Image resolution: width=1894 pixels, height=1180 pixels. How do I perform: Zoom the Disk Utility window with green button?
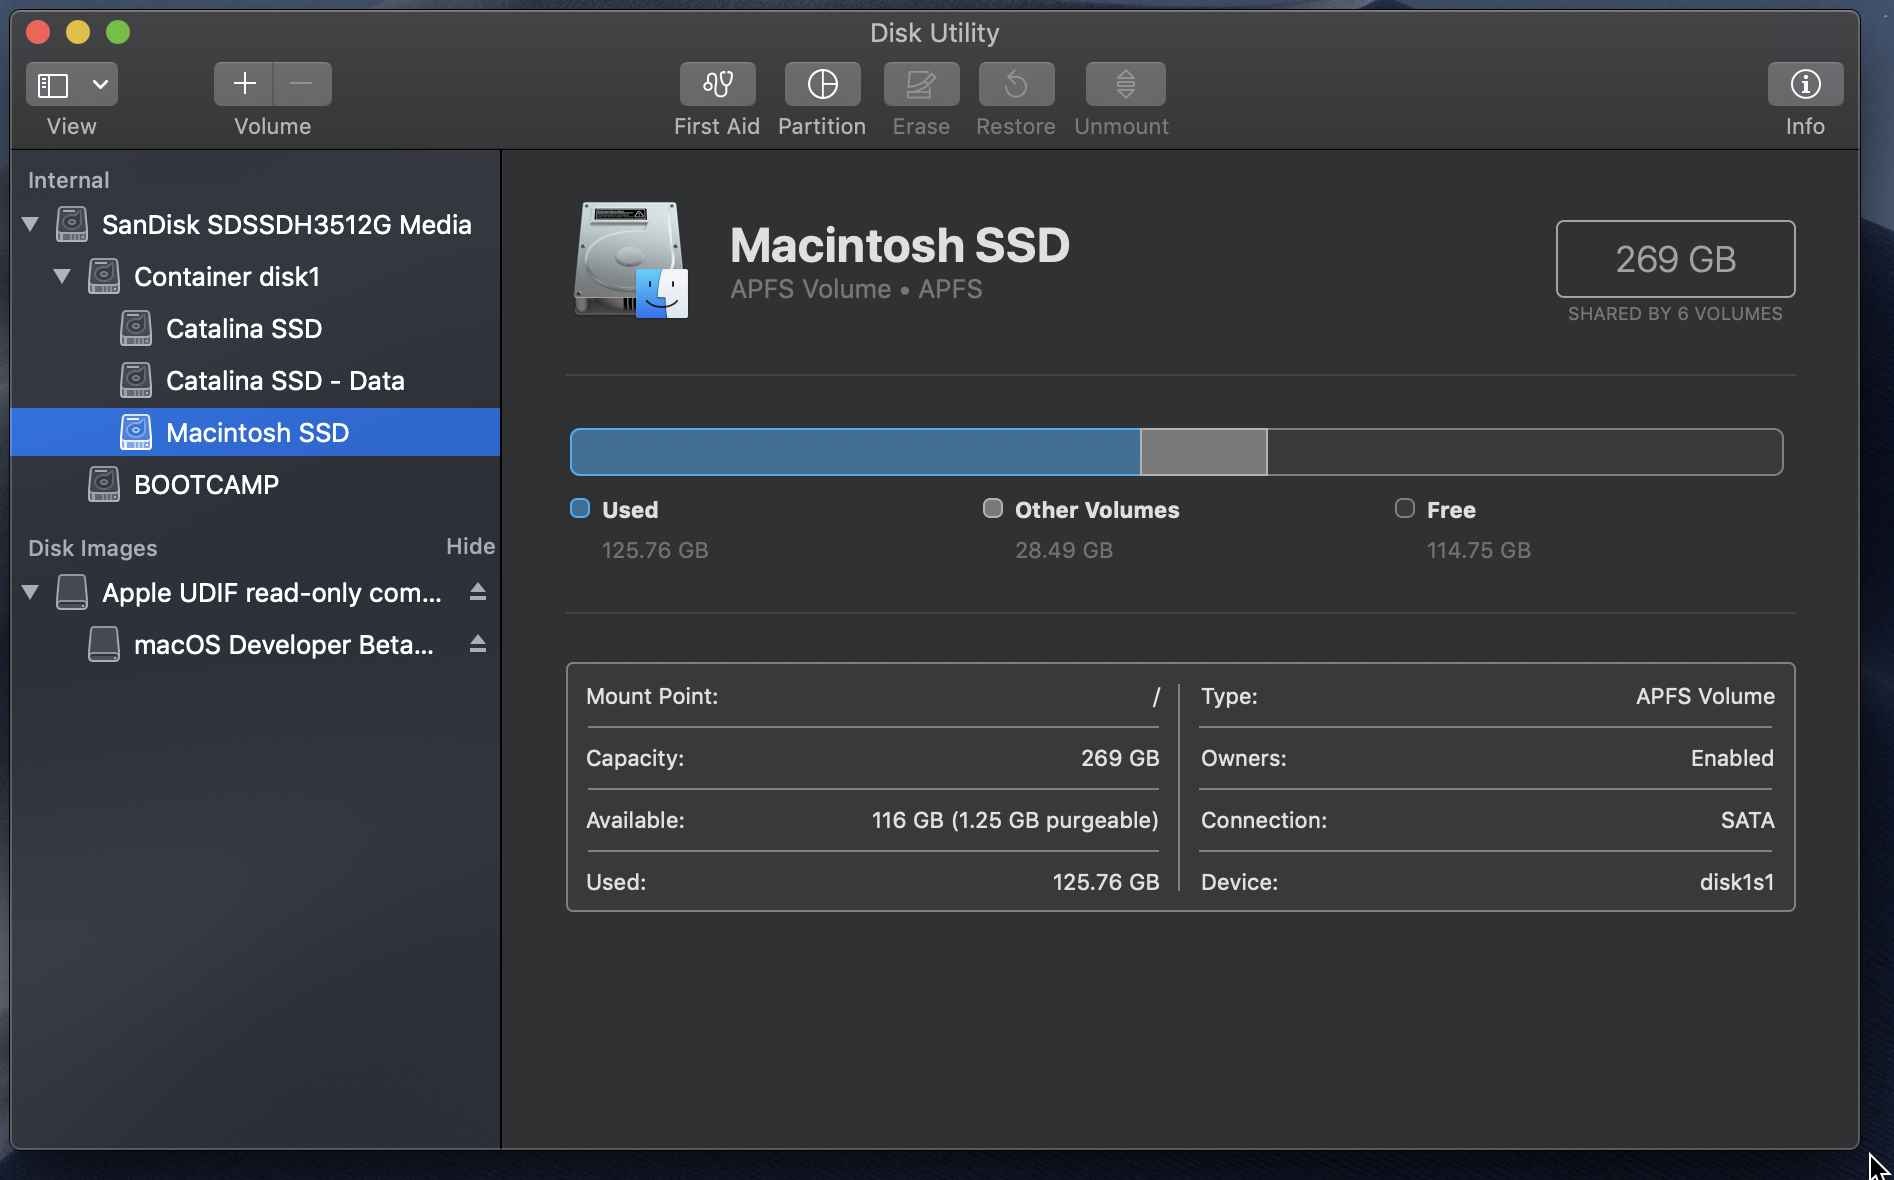[118, 32]
